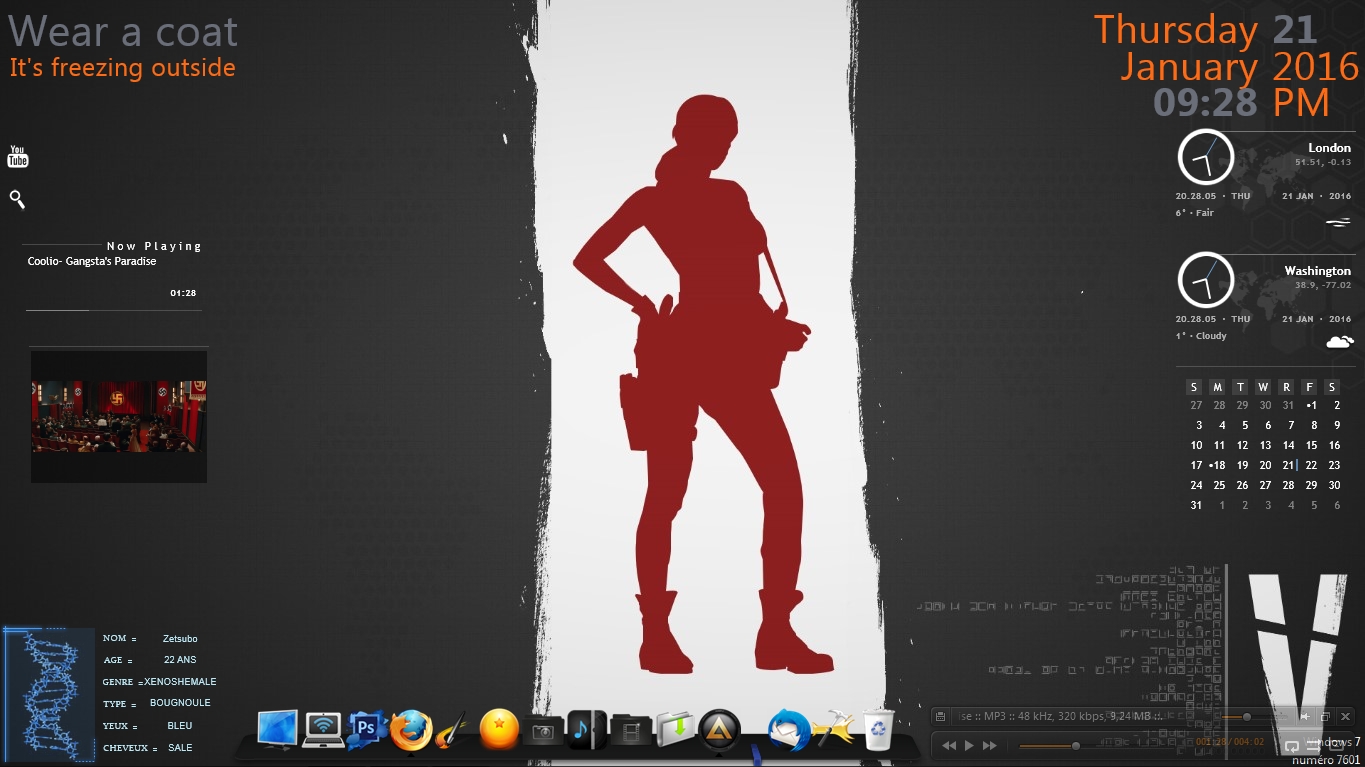Mute the AIMP player volume
Screen dimensions: 1365x767
1305,716
